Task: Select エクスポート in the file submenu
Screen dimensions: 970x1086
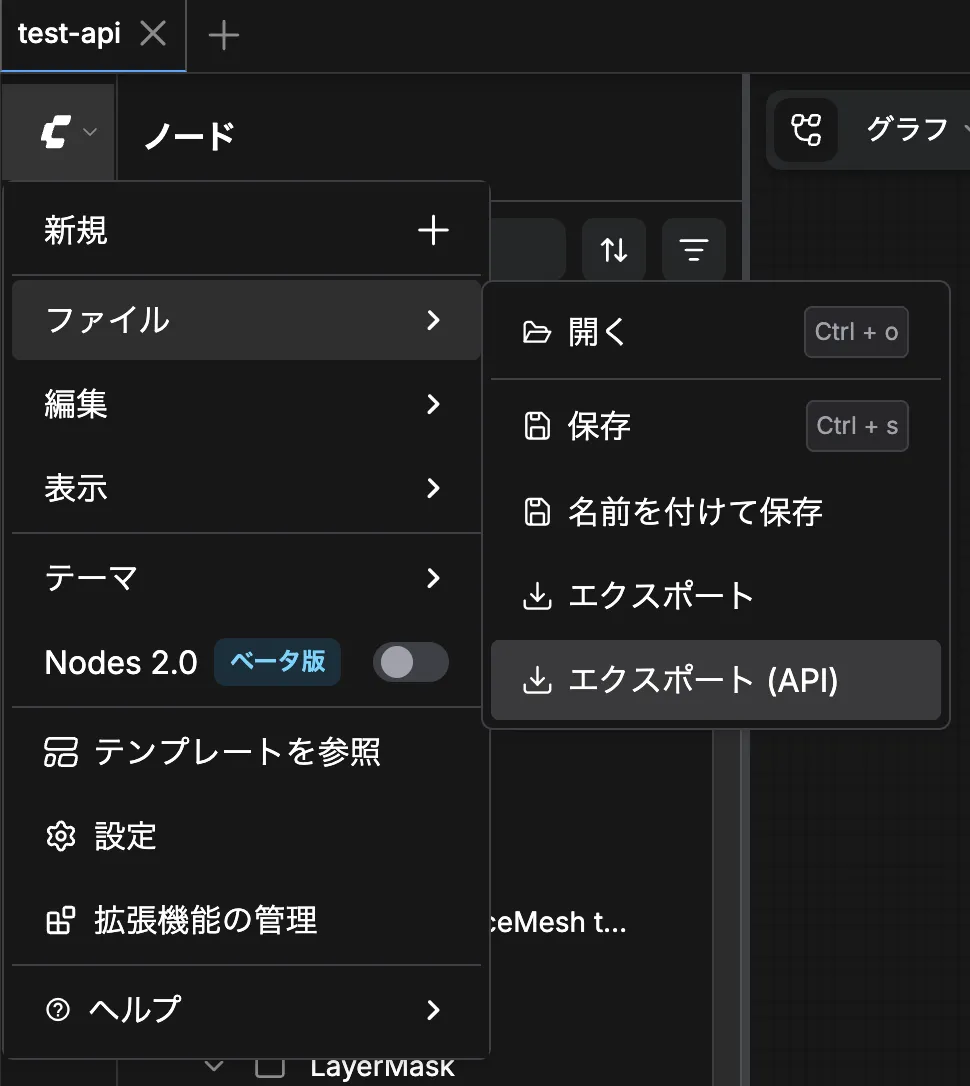Action: coord(716,596)
